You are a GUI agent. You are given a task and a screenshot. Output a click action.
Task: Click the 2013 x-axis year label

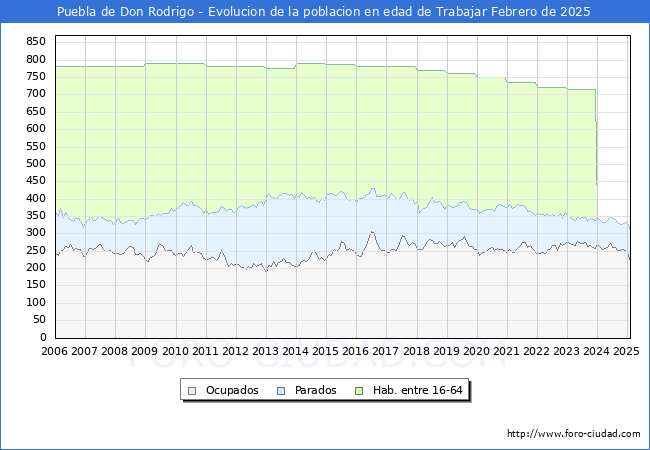pos(265,351)
